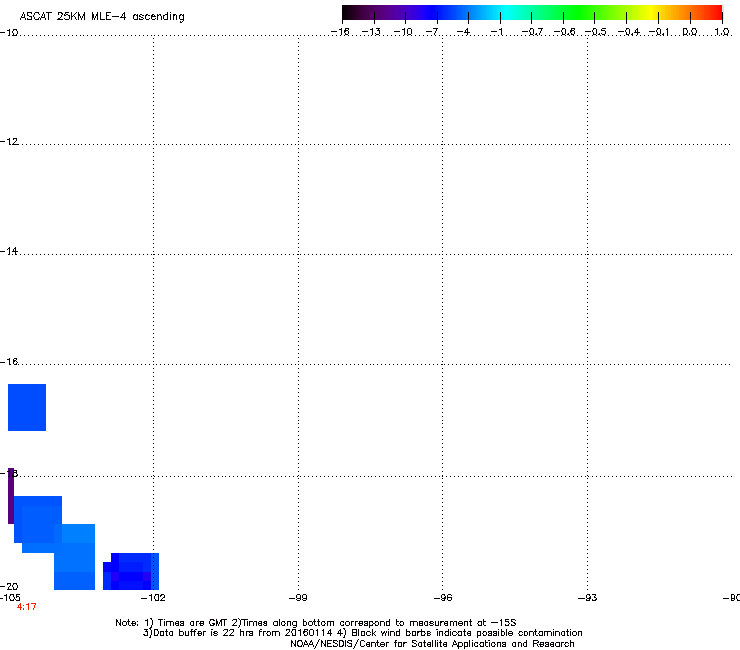
Task: Select the -1 color bar scale label
Action: 497,32
